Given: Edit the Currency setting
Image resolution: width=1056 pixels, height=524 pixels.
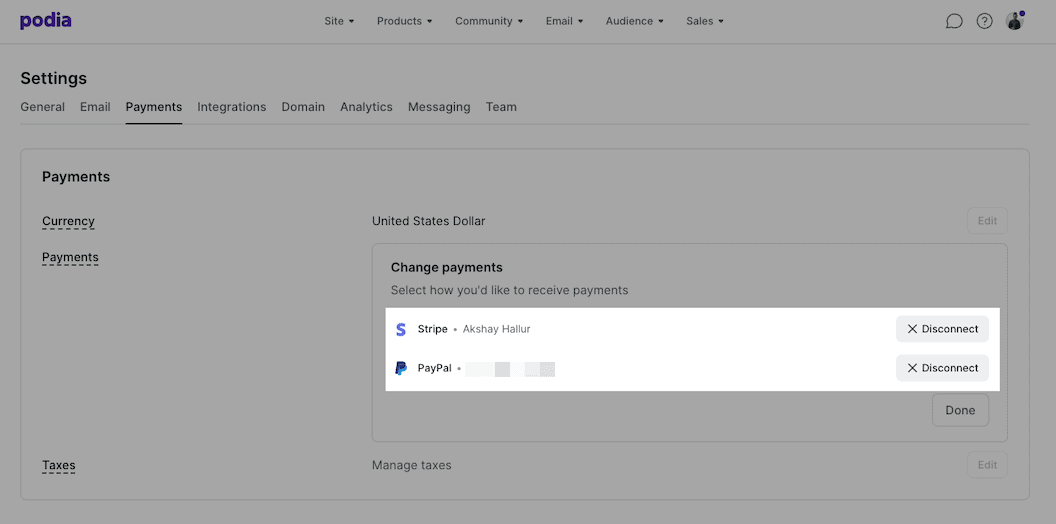Looking at the screenshot, I should coord(987,221).
